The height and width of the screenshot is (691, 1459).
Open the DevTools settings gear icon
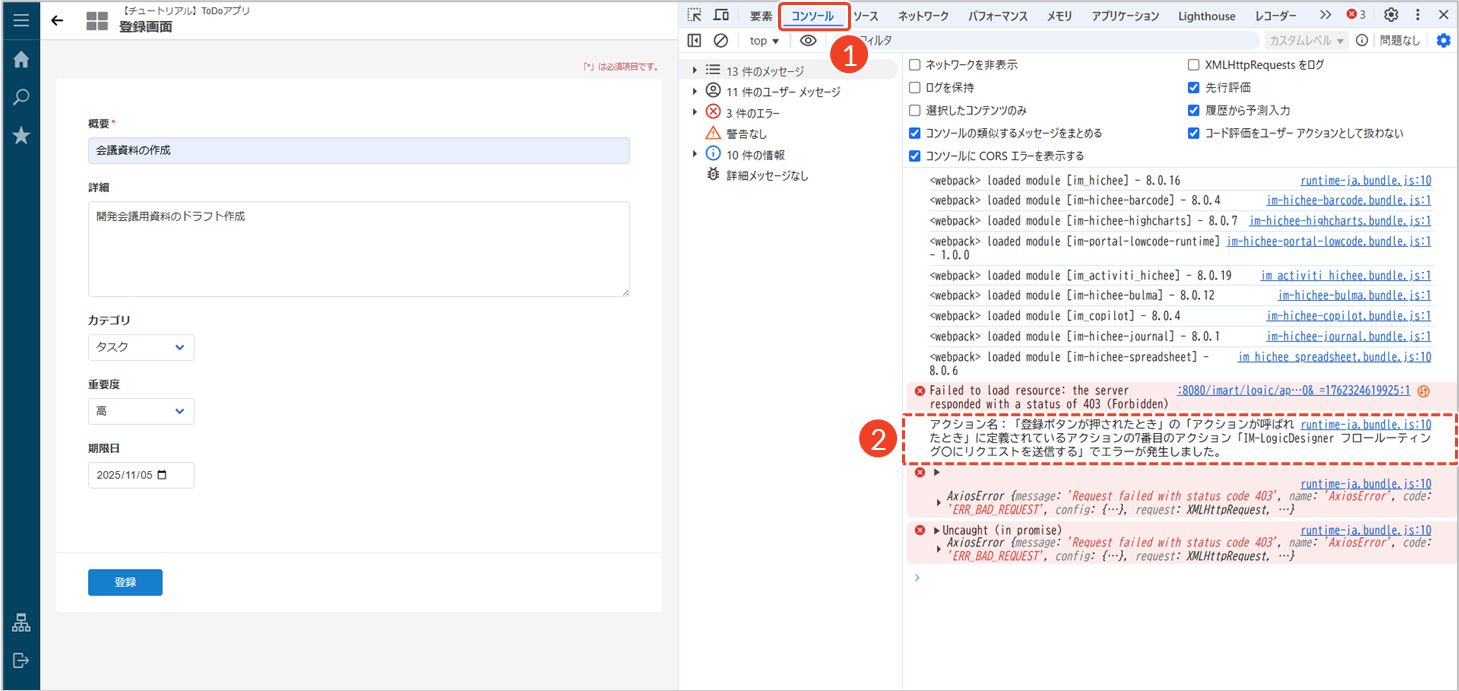coord(1391,15)
